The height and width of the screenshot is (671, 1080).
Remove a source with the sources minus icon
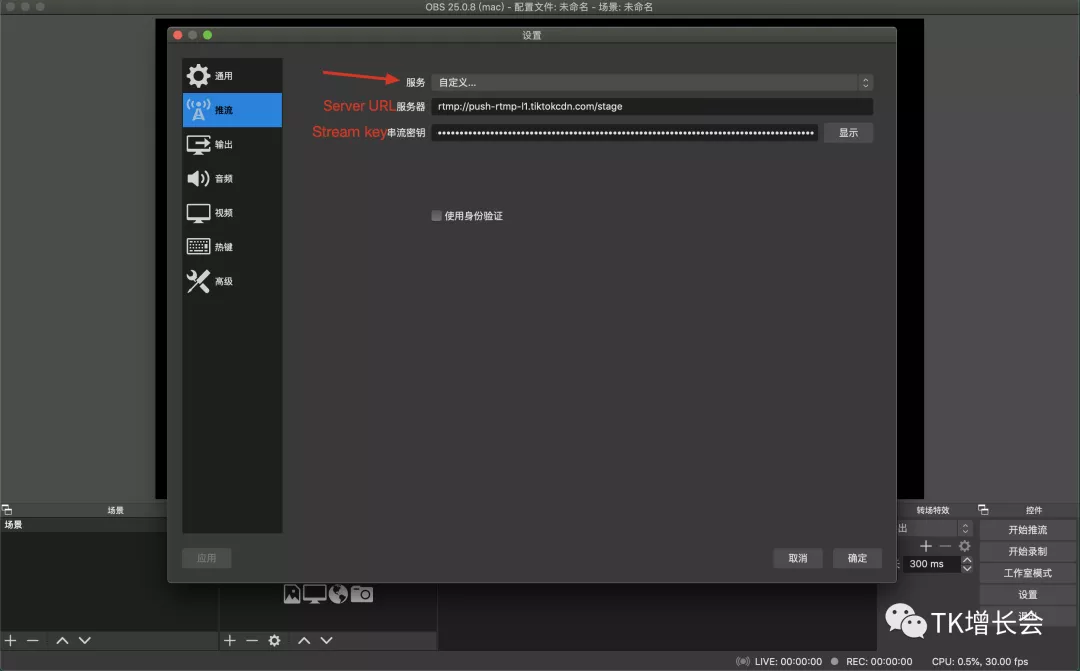[252, 641]
